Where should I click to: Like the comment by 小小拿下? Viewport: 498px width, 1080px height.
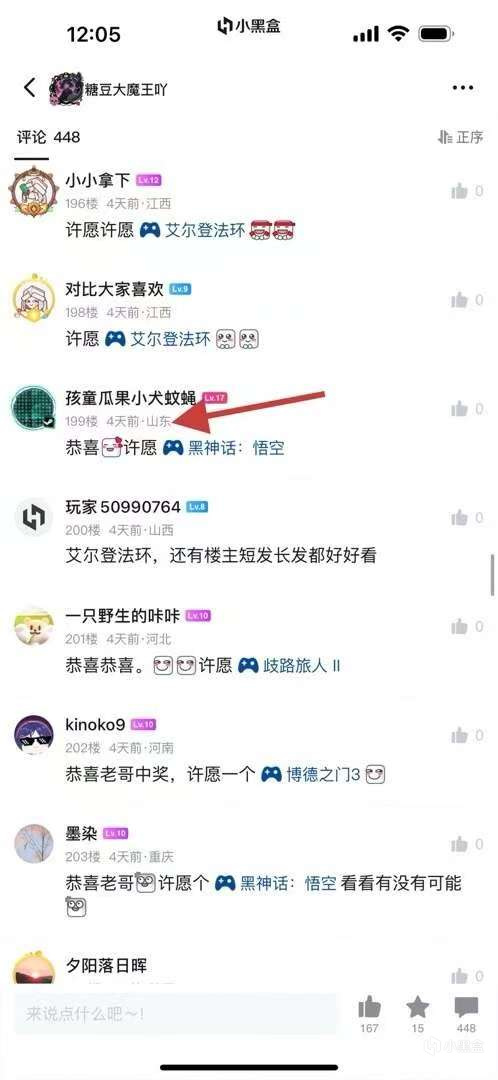point(459,191)
